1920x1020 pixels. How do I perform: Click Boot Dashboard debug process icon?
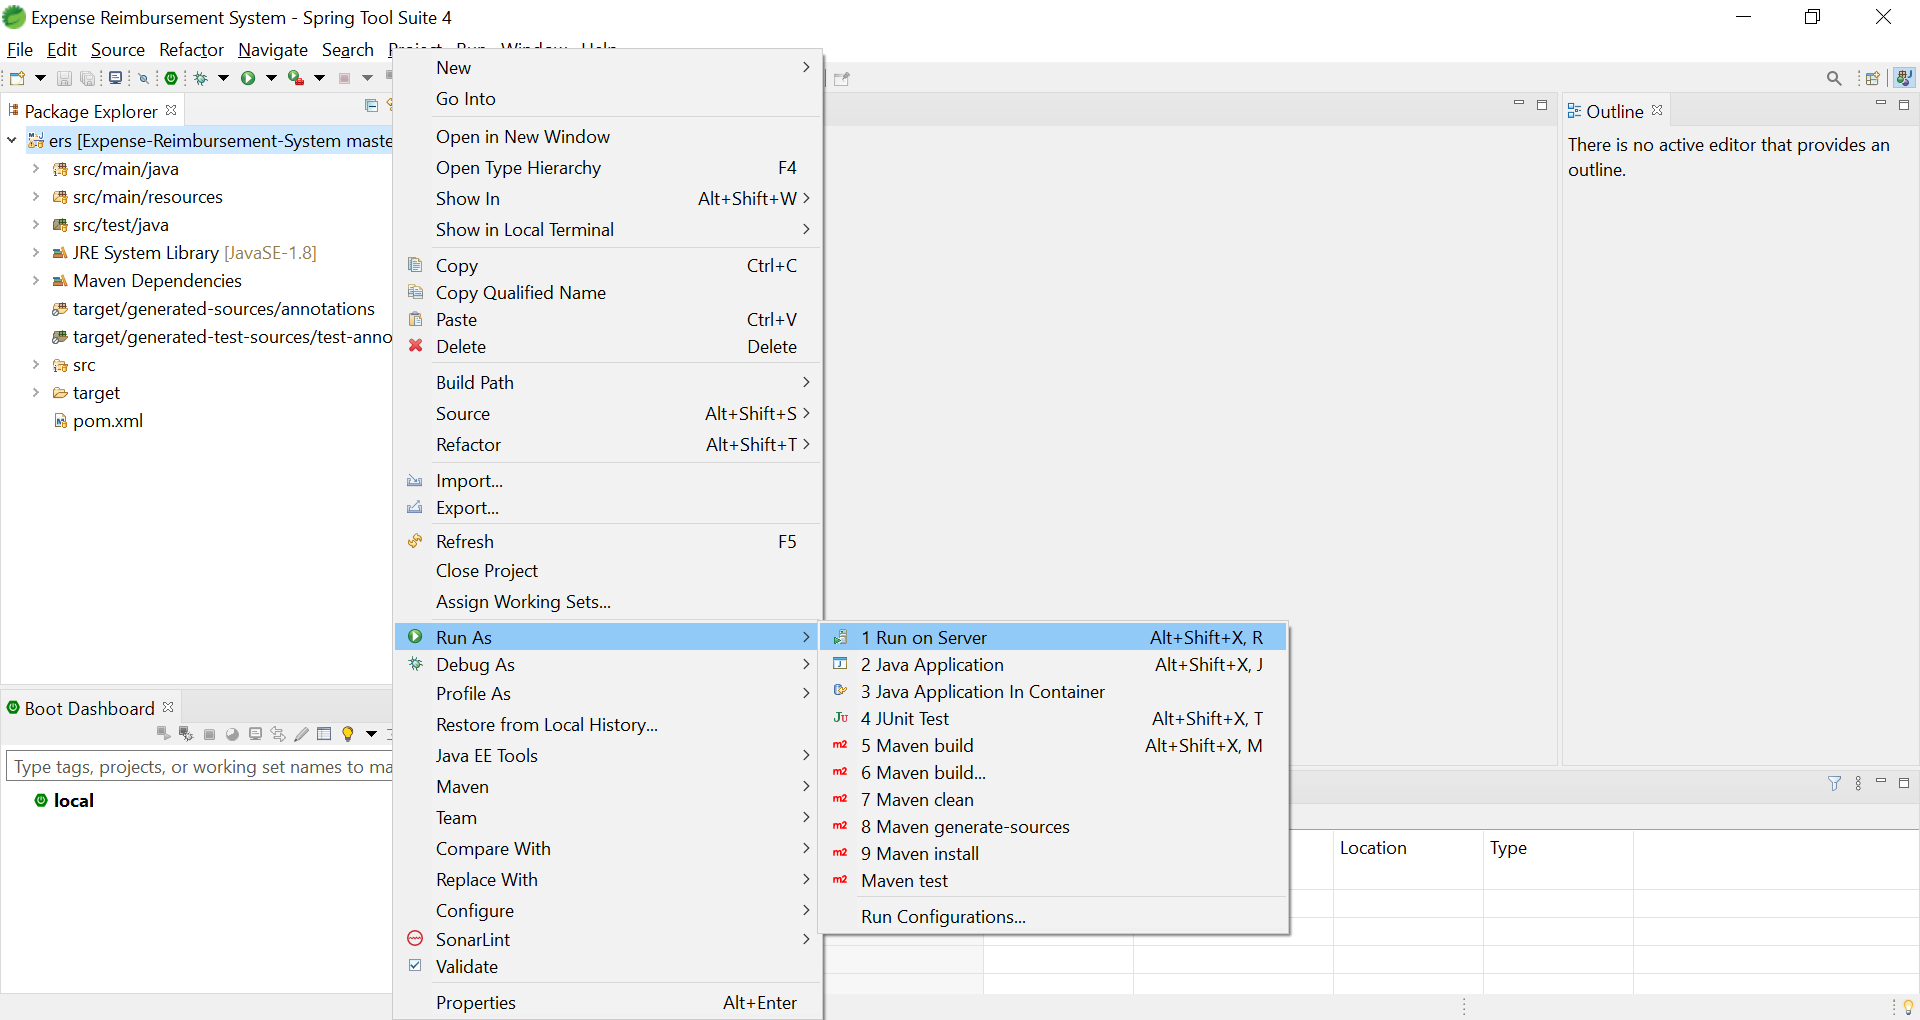coord(186,734)
